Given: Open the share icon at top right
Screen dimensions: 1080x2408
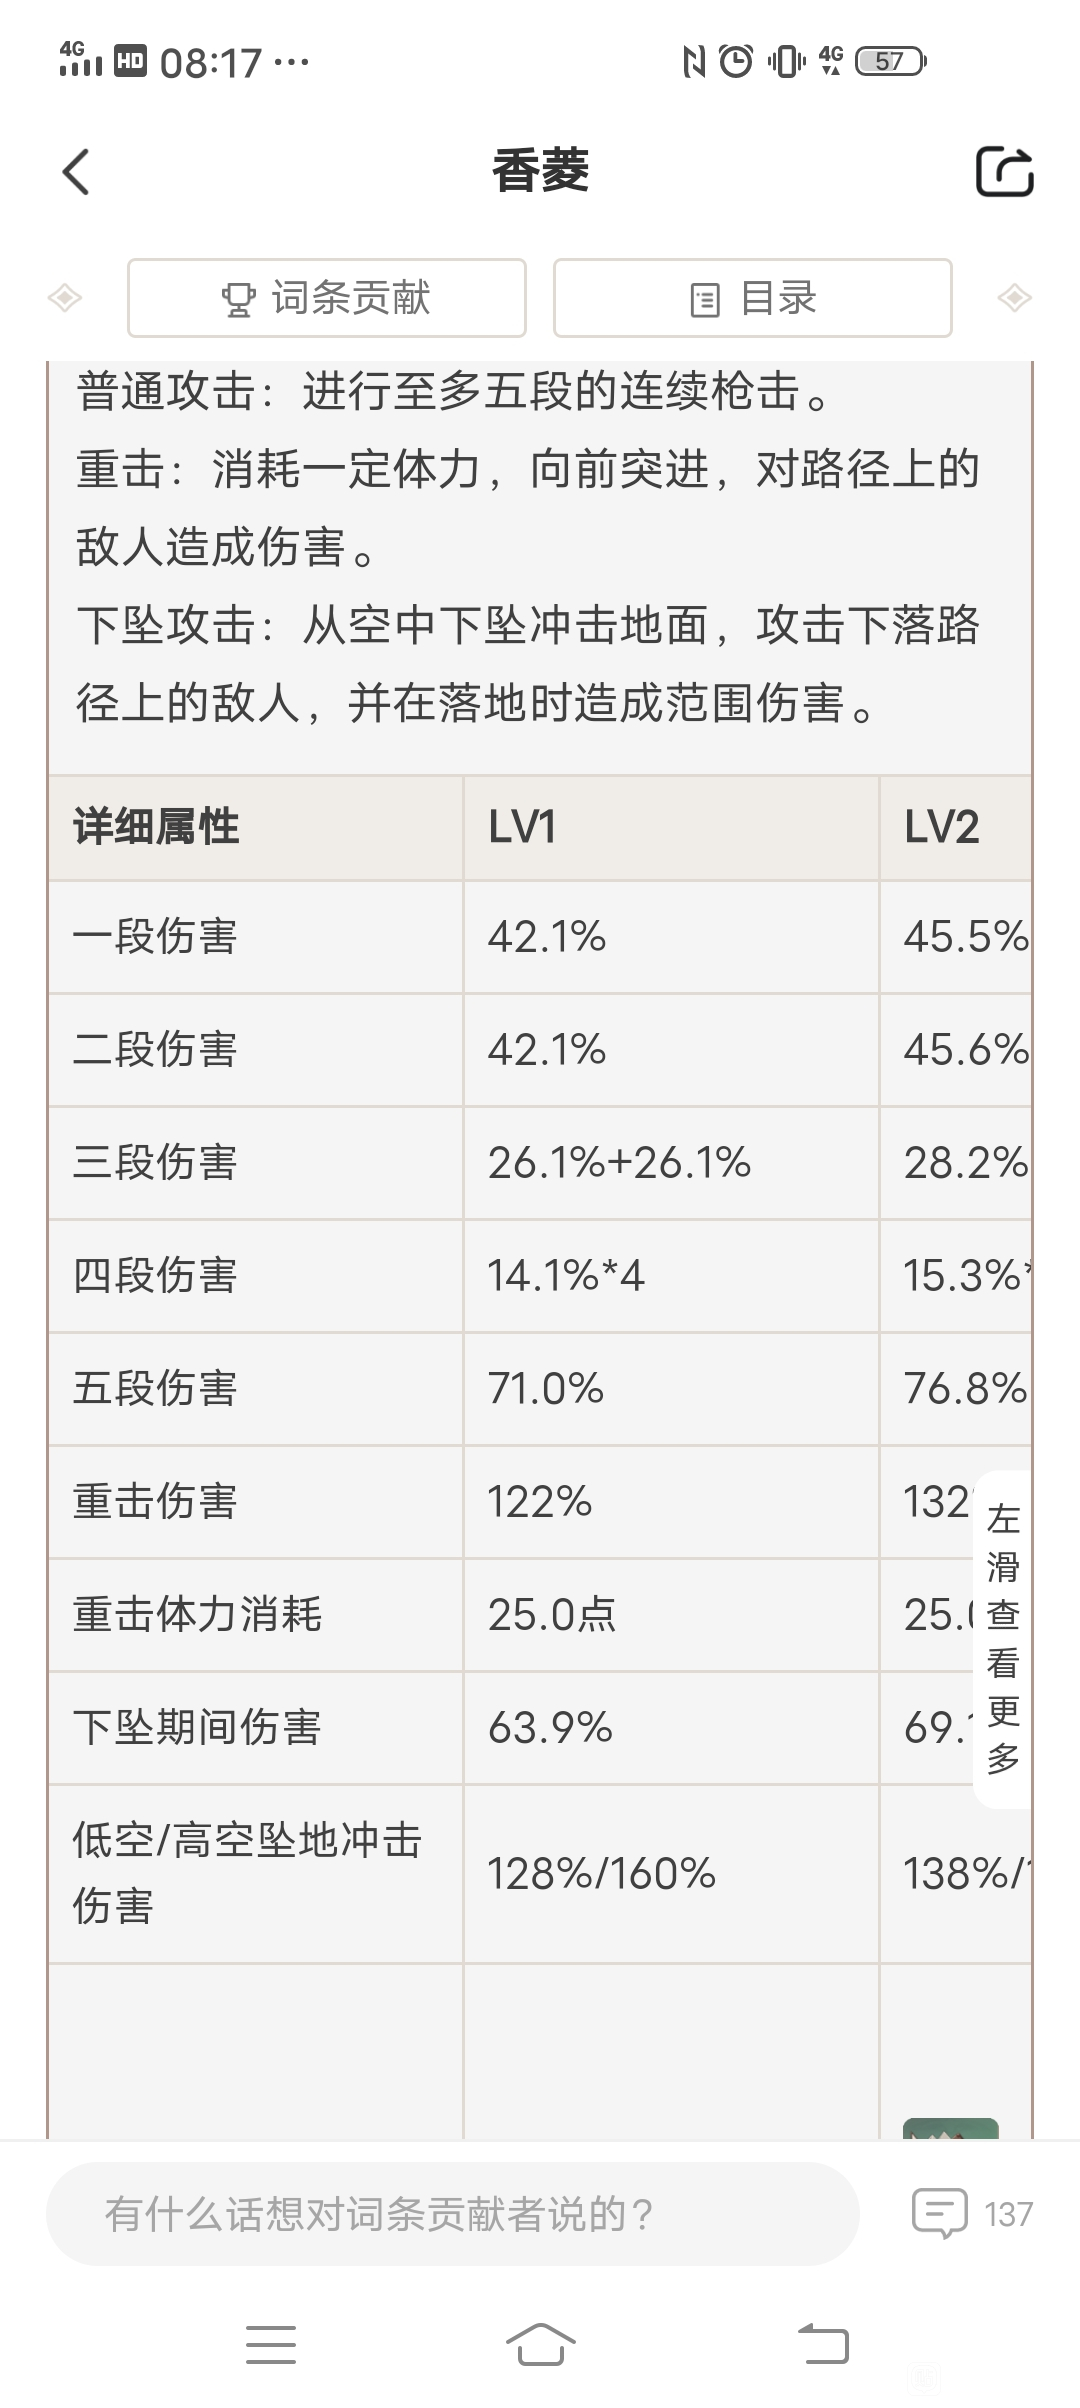Looking at the screenshot, I should [x=1004, y=171].
